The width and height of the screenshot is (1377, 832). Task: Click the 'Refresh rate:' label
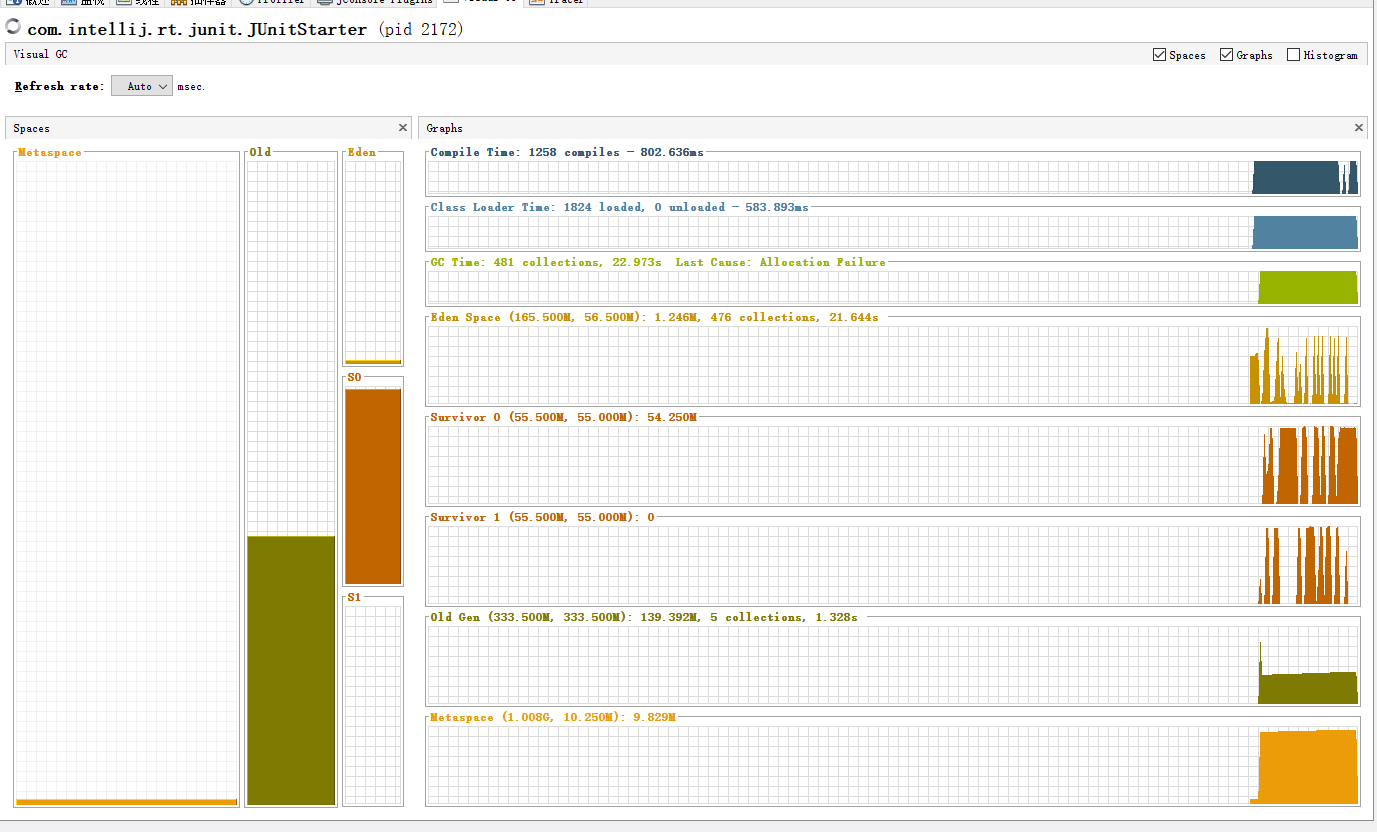click(x=59, y=87)
